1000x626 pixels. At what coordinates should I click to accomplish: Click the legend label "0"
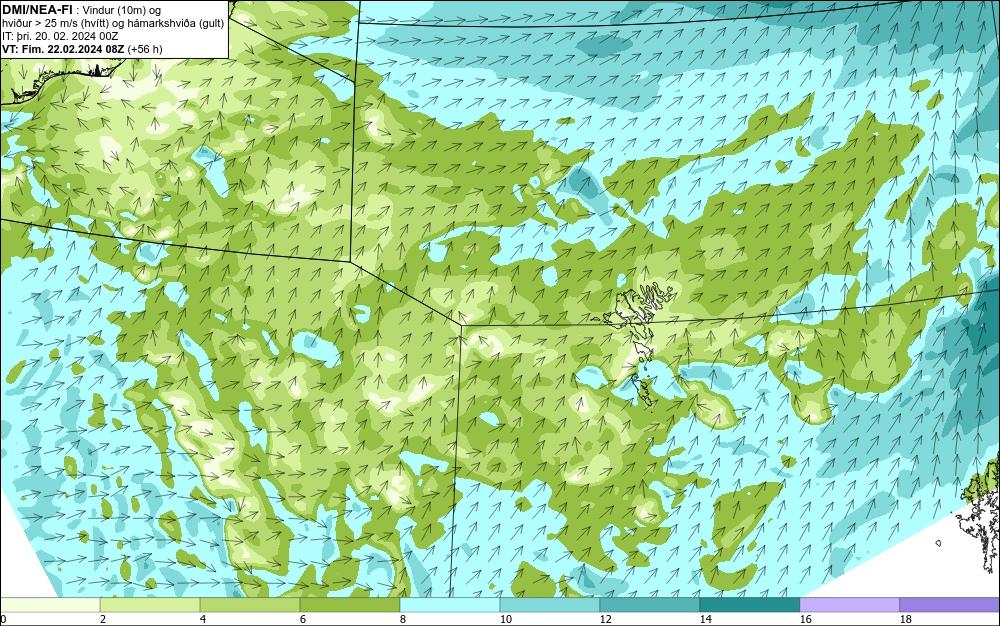coord(3,619)
